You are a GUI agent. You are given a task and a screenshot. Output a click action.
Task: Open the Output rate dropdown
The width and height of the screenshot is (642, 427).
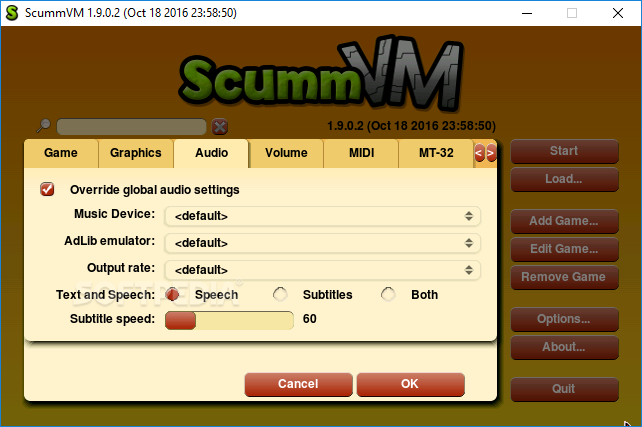(x=322, y=270)
